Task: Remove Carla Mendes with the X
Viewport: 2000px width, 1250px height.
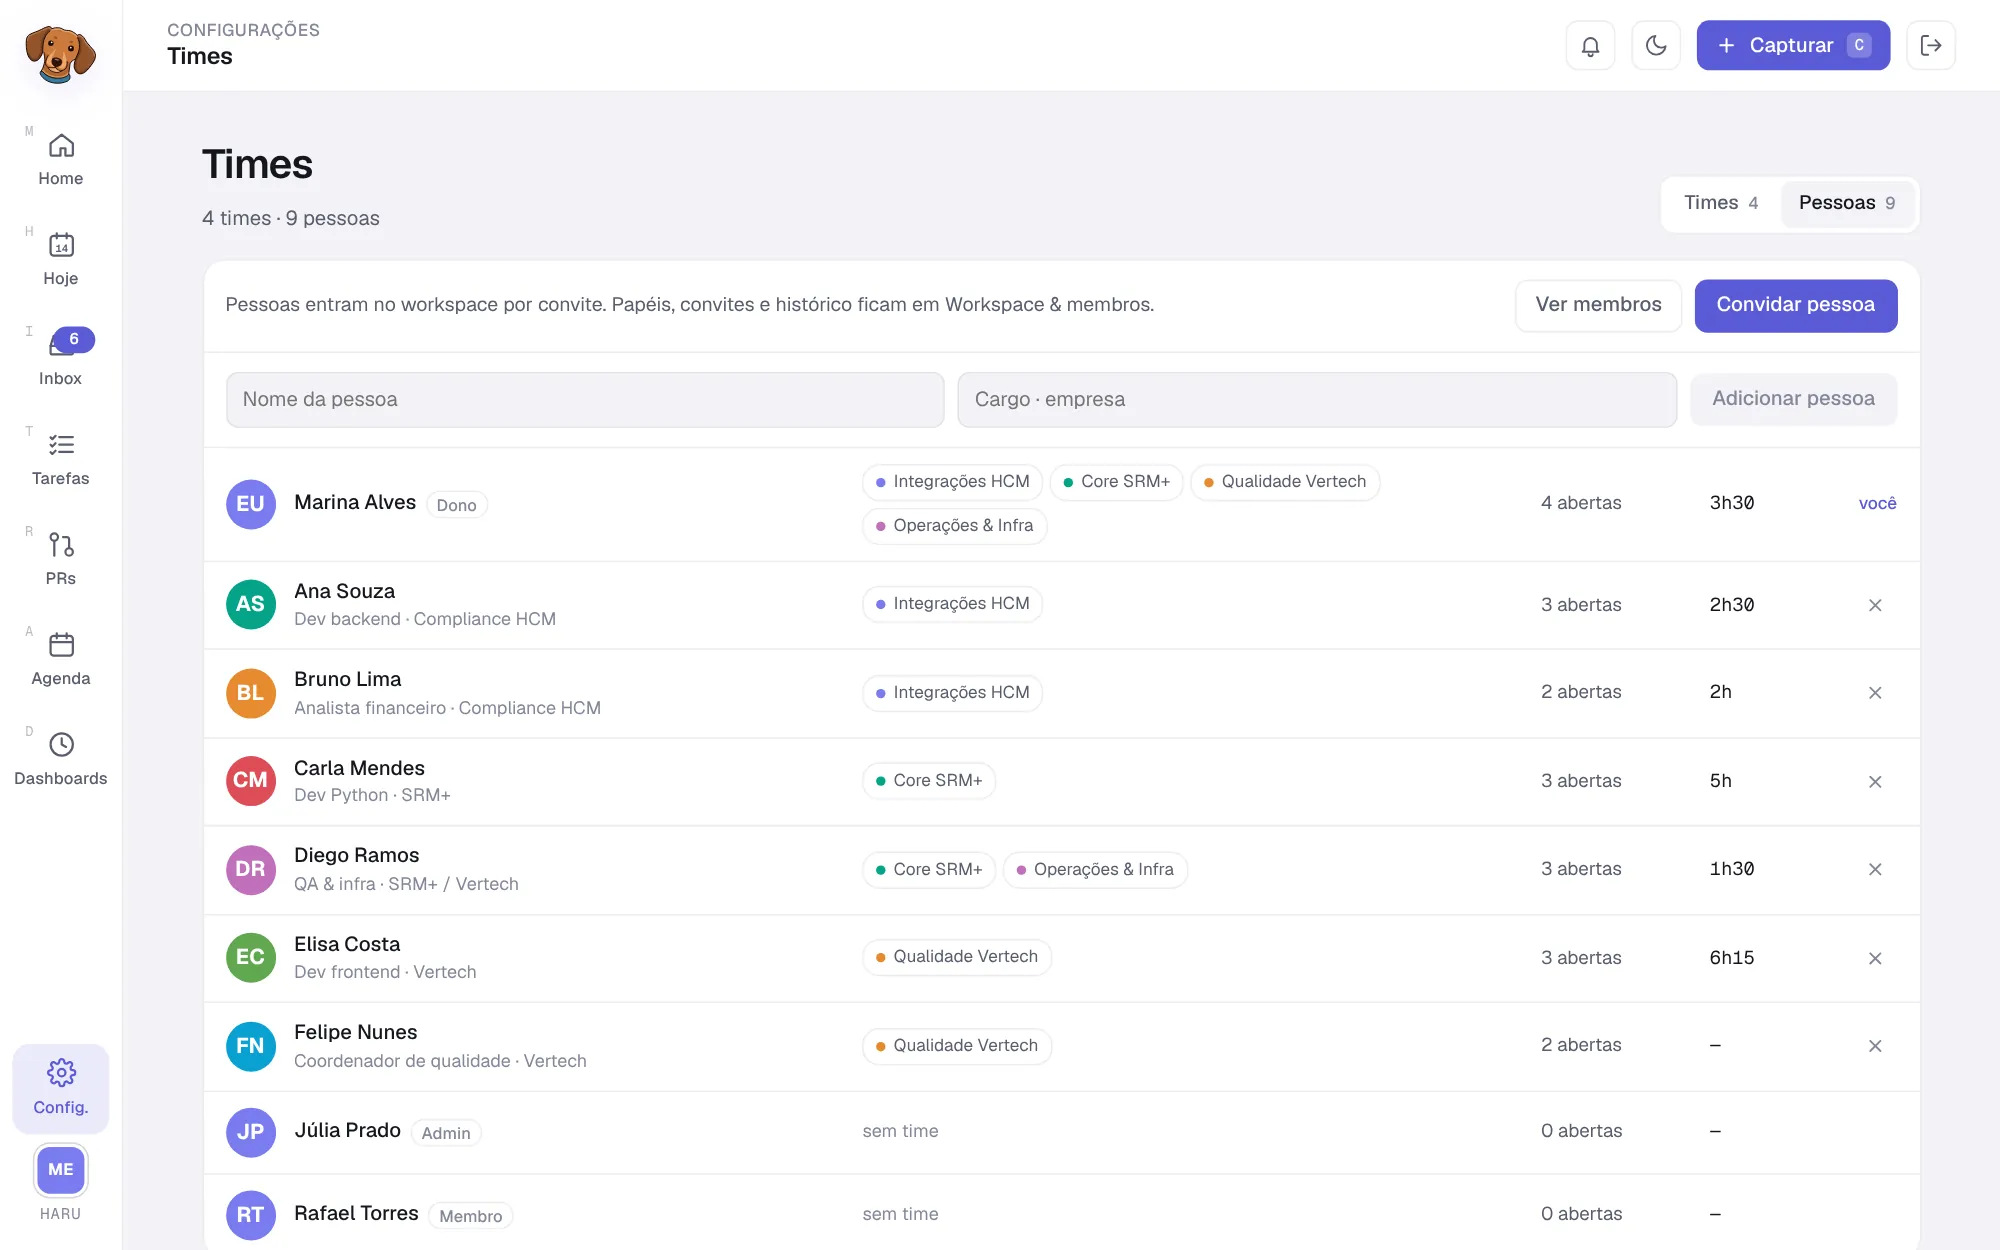Action: pyautogui.click(x=1875, y=782)
